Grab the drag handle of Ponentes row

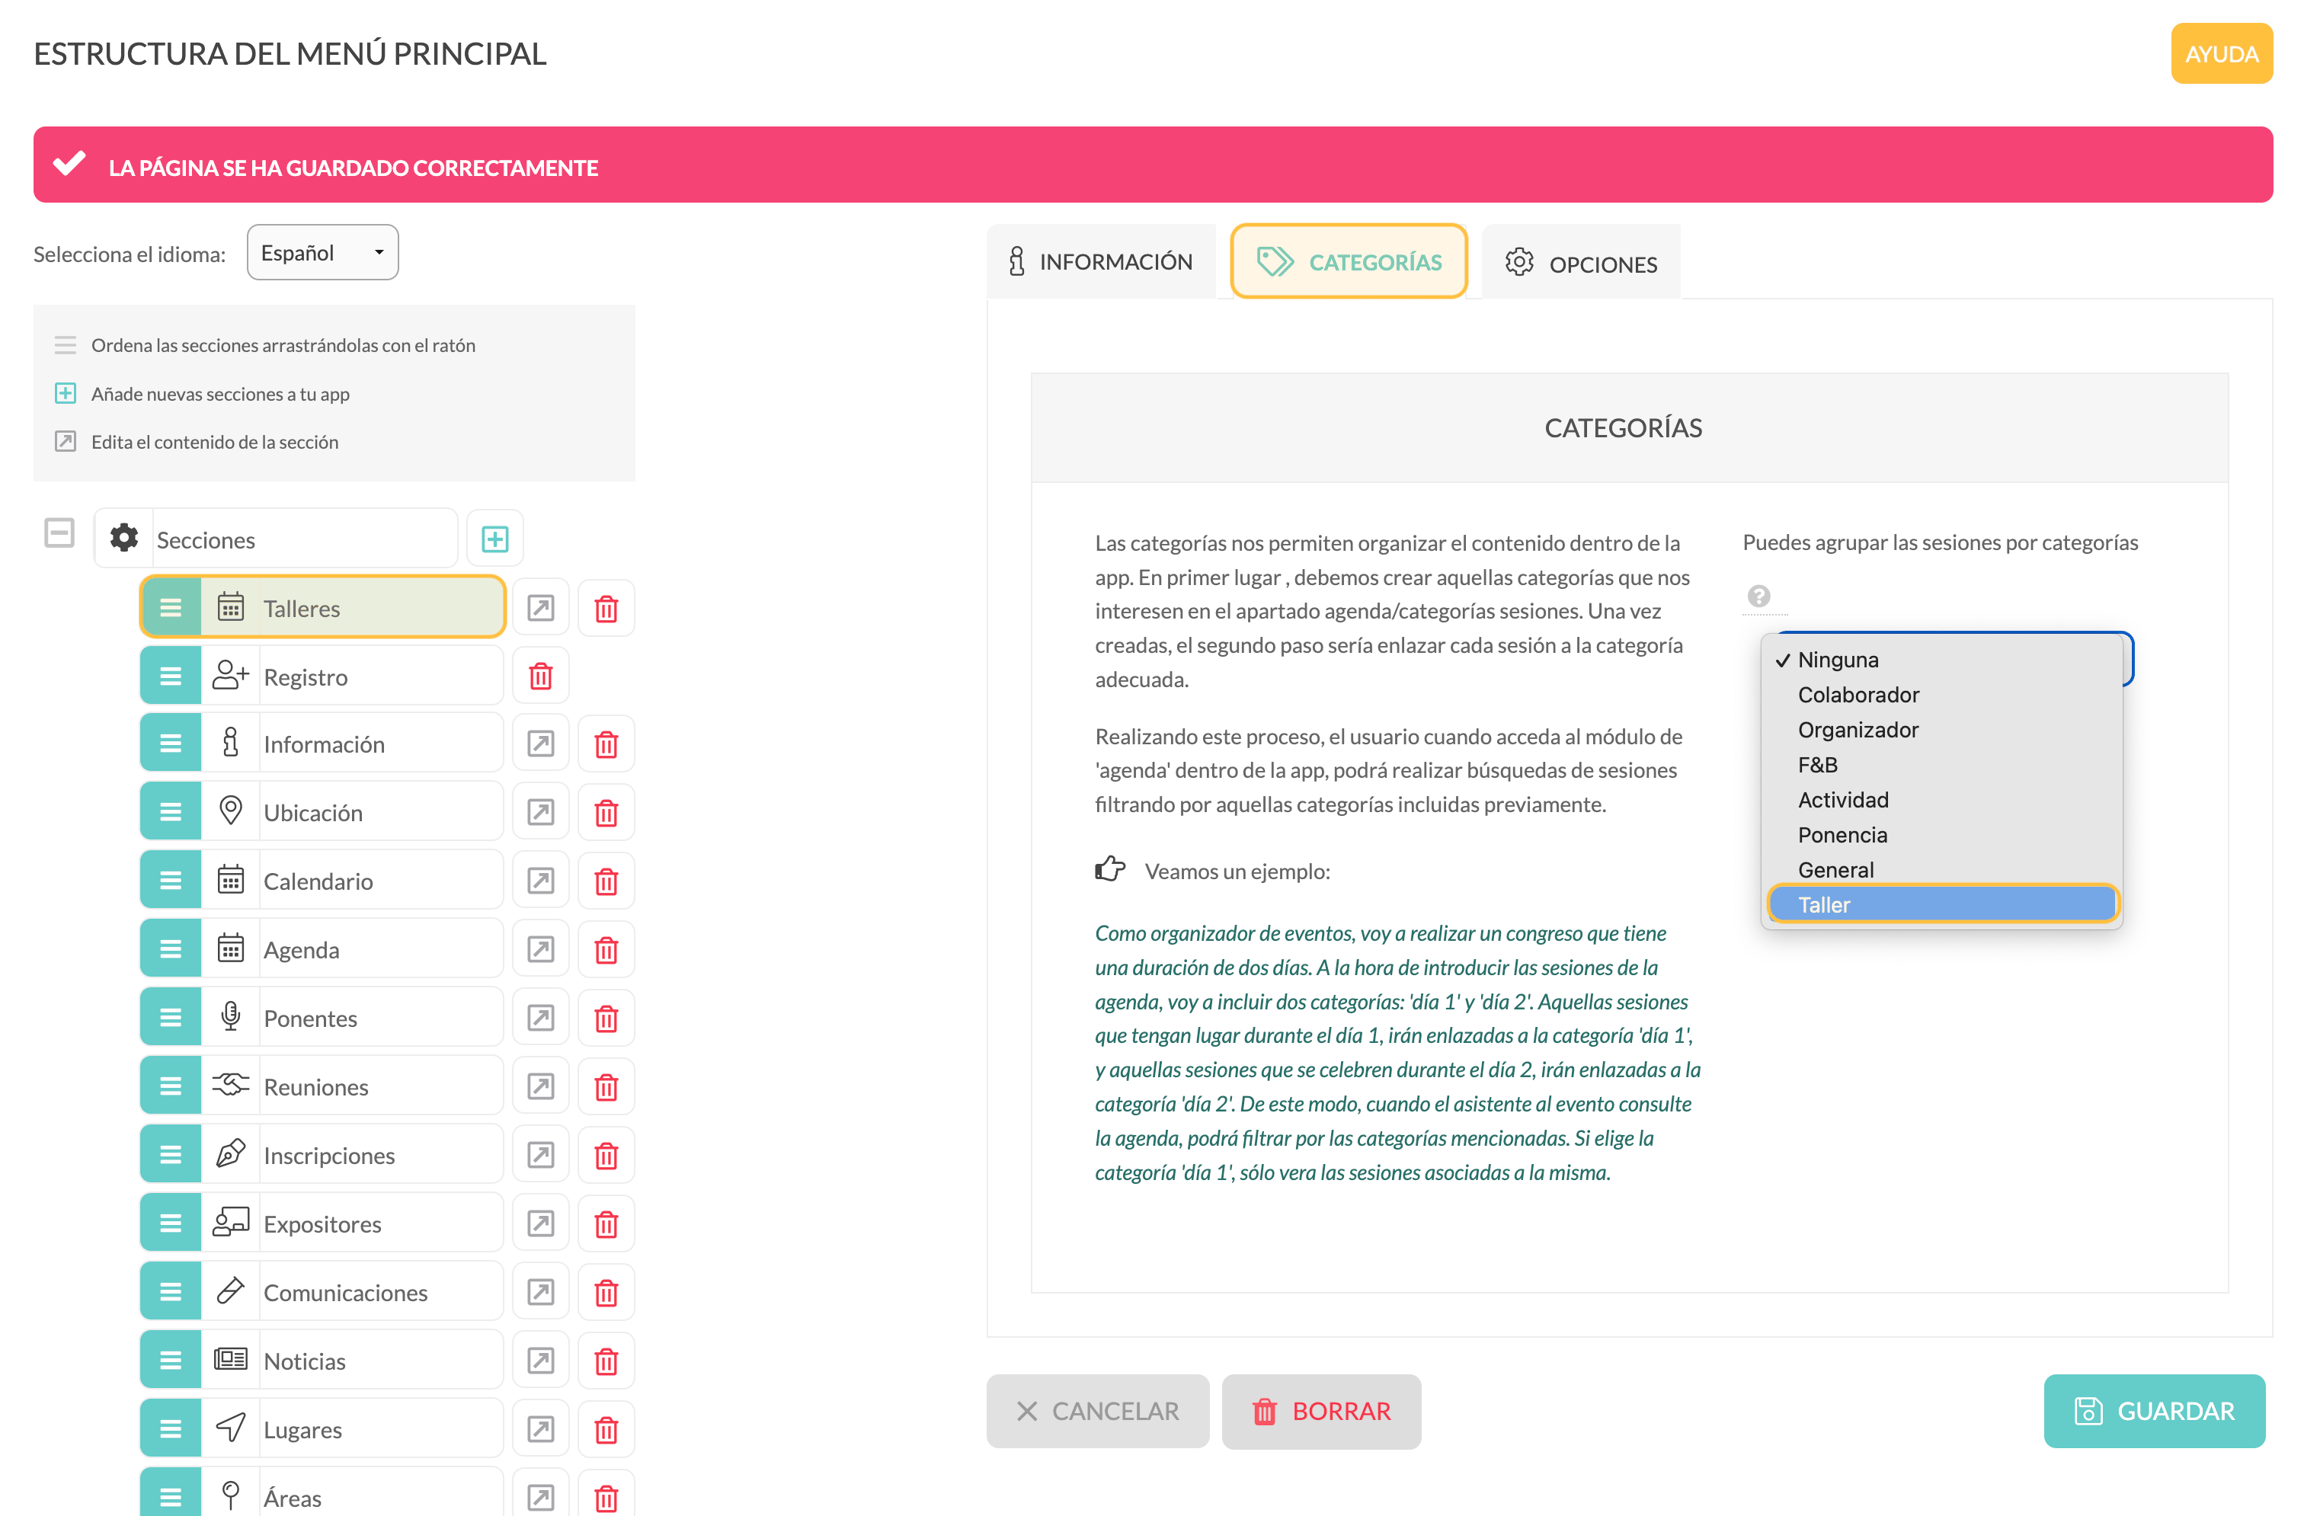click(x=171, y=1018)
